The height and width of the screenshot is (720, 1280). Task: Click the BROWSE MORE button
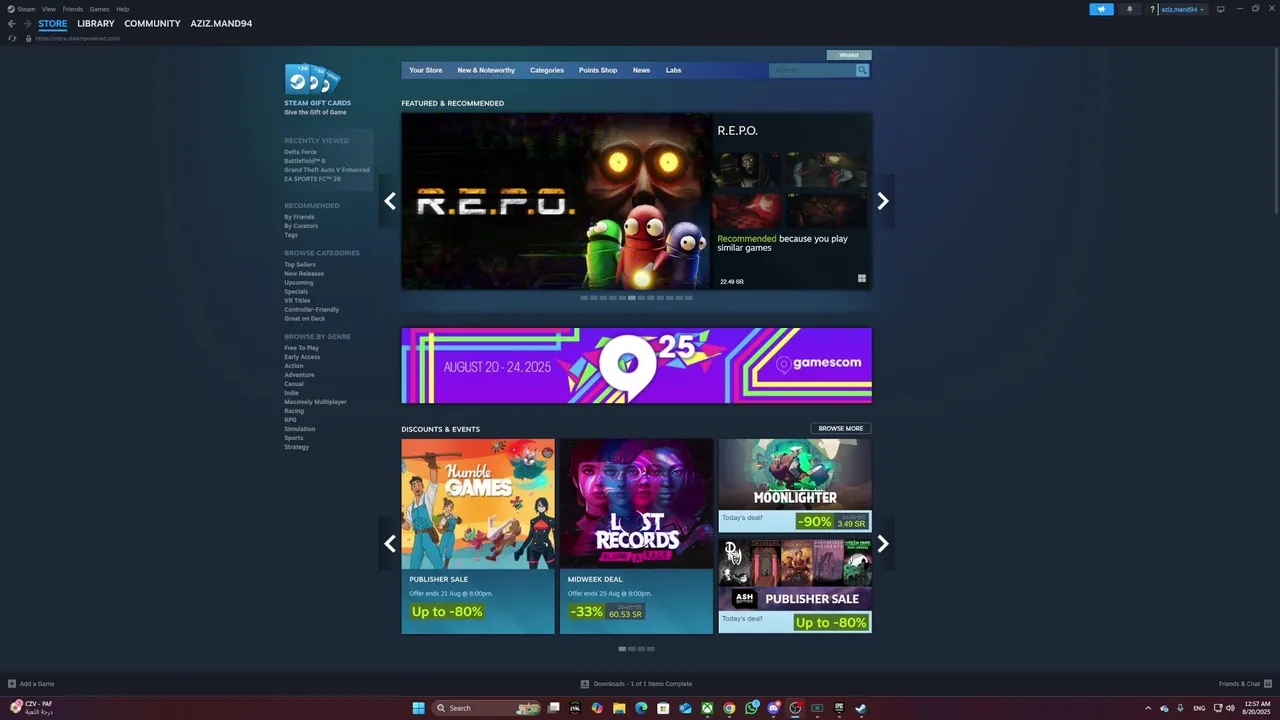840,428
